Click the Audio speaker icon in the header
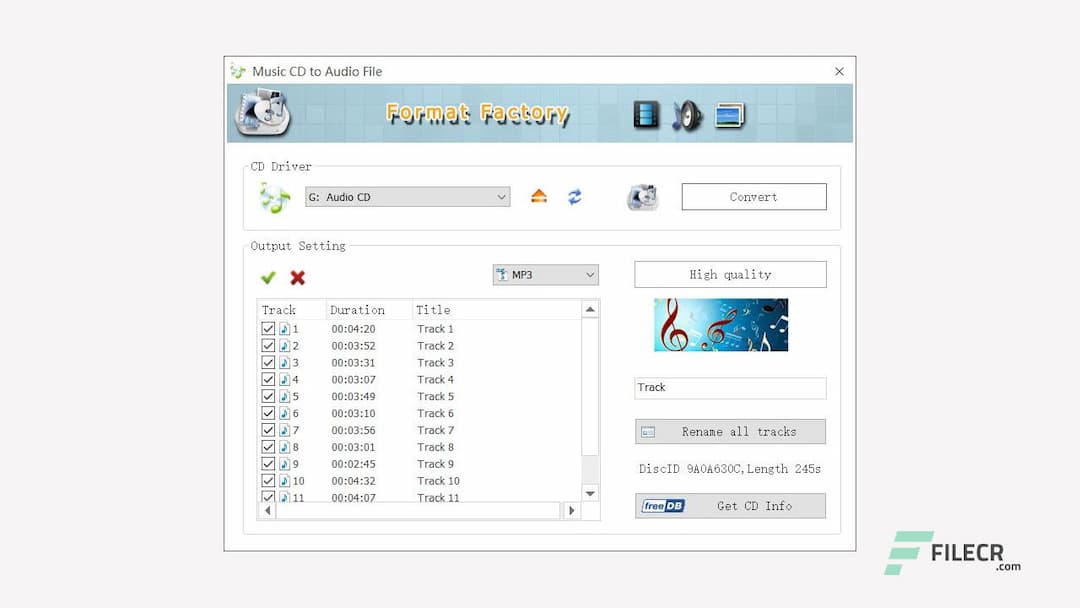The image size is (1080, 608). coord(688,114)
